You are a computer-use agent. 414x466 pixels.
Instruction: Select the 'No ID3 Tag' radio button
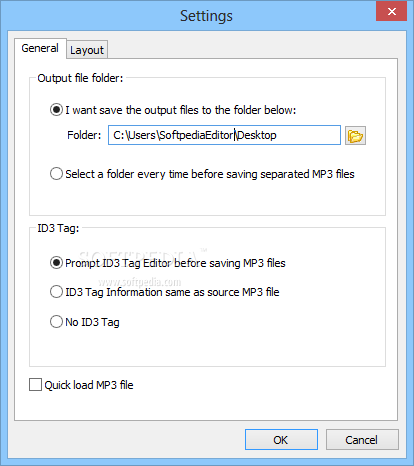[x=56, y=322]
